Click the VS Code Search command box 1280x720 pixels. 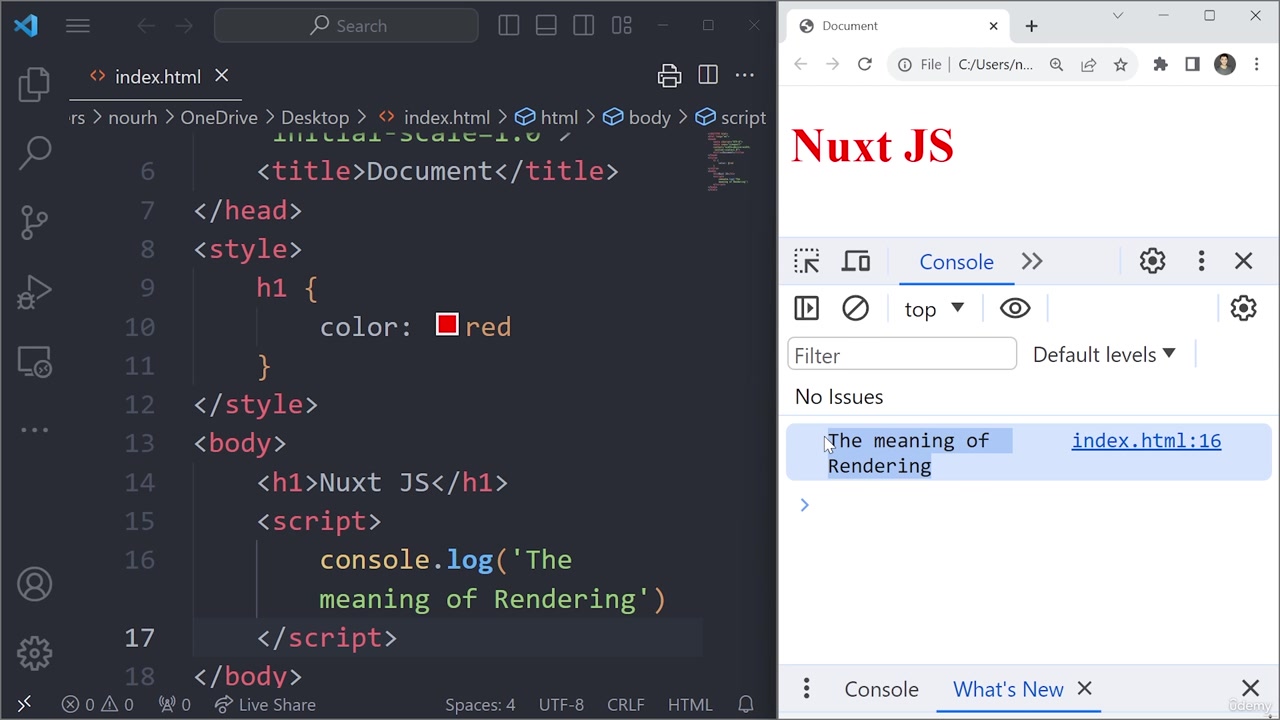346,26
